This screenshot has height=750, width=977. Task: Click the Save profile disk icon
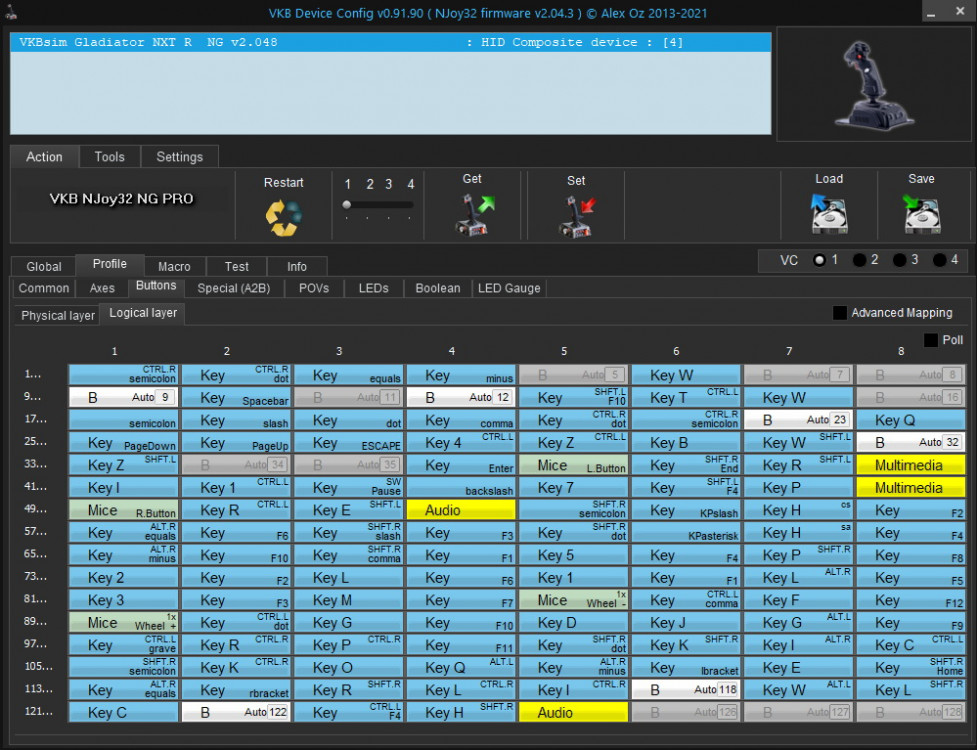point(921,213)
